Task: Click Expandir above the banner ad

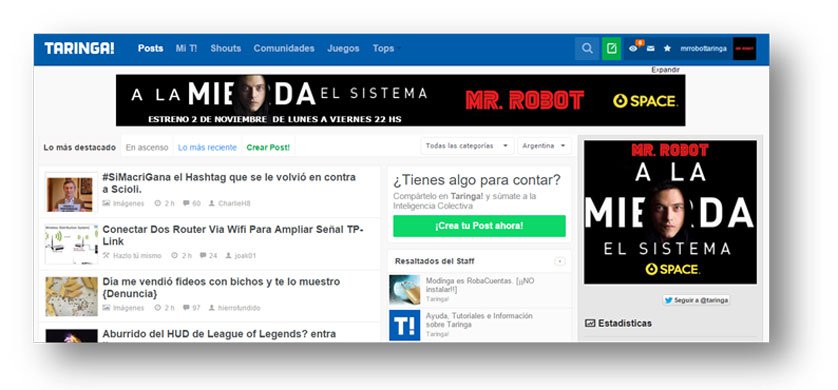Action: (665, 69)
